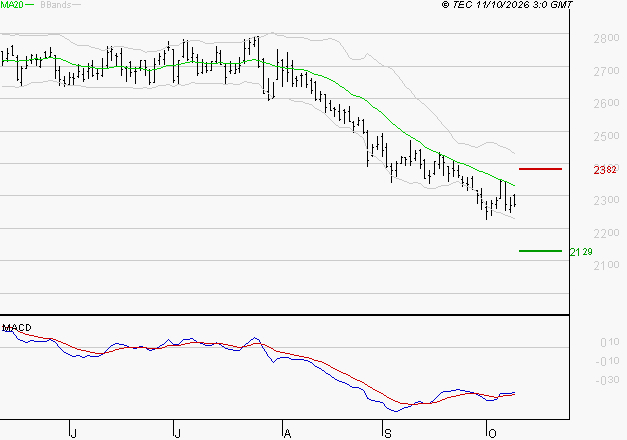This screenshot has height=440, width=627.
Task: Click the 2800 price axis label
Action: click(606, 38)
